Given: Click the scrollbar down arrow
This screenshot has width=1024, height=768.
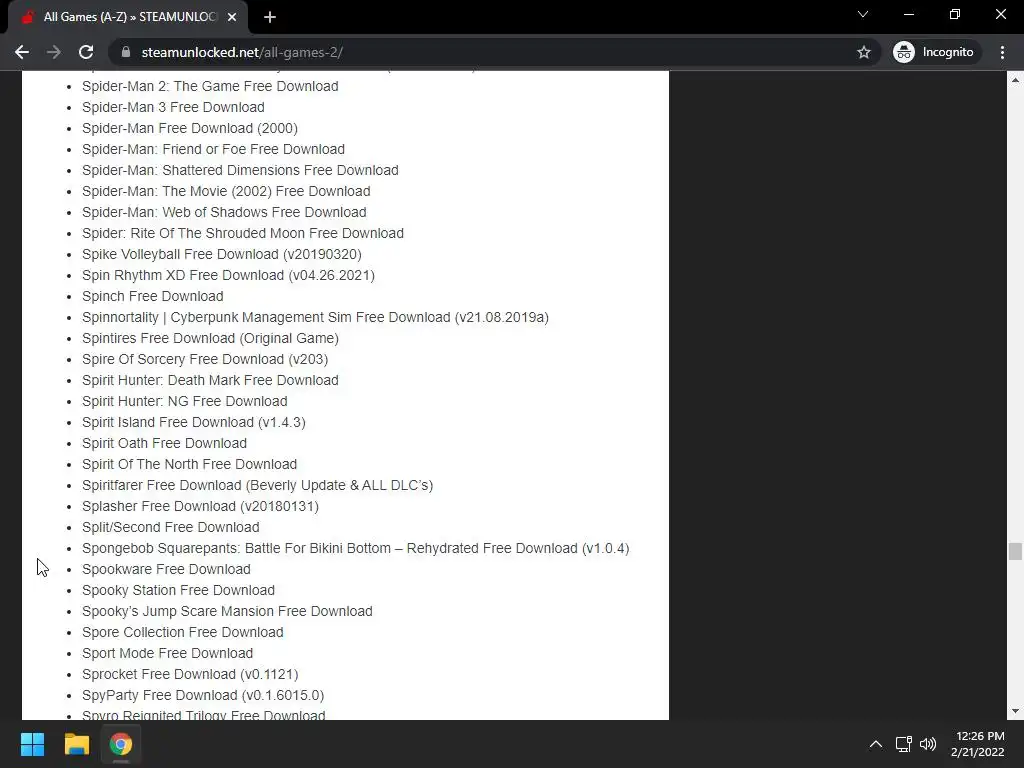Looking at the screenshot, I should pos(1015,711).
